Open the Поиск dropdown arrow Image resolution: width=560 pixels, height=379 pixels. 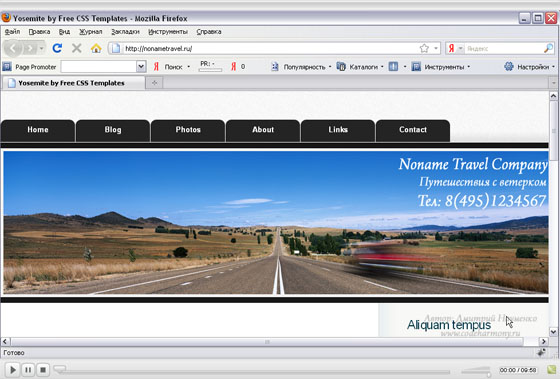click(189, 67)
